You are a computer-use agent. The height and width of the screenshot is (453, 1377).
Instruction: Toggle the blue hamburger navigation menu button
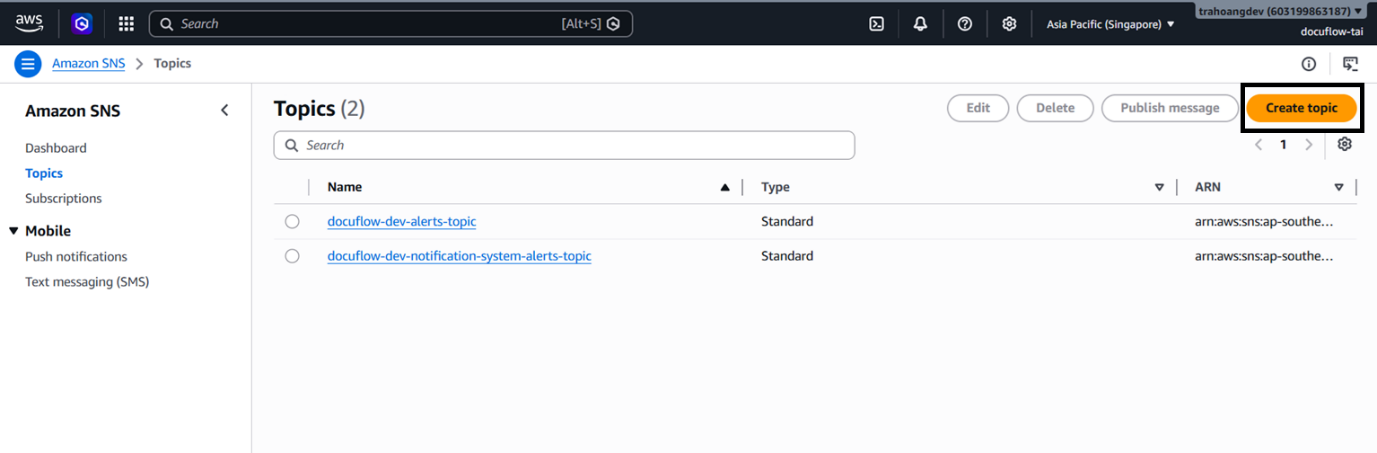[x=28, y=63]
